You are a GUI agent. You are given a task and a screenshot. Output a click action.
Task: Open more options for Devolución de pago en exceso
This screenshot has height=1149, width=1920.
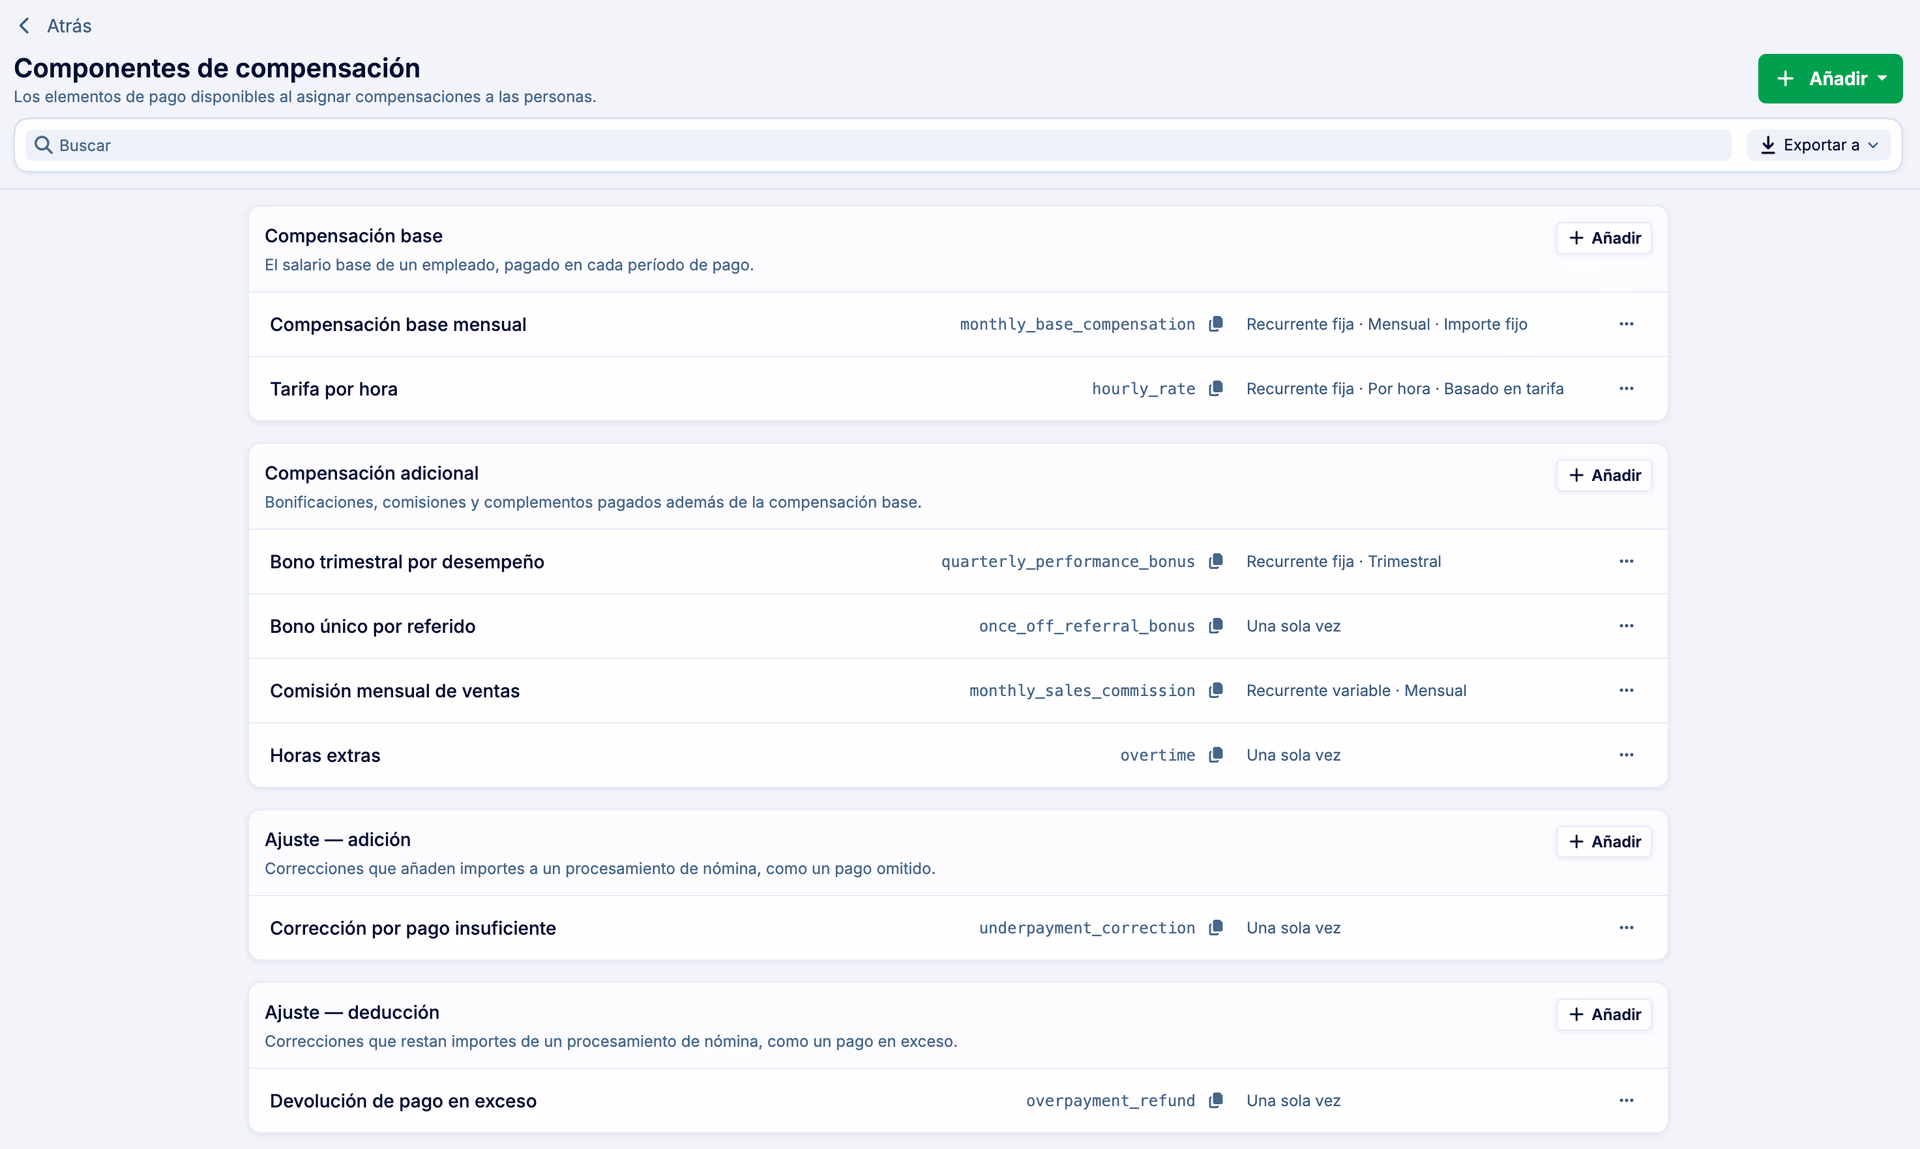[1626, 1101]
